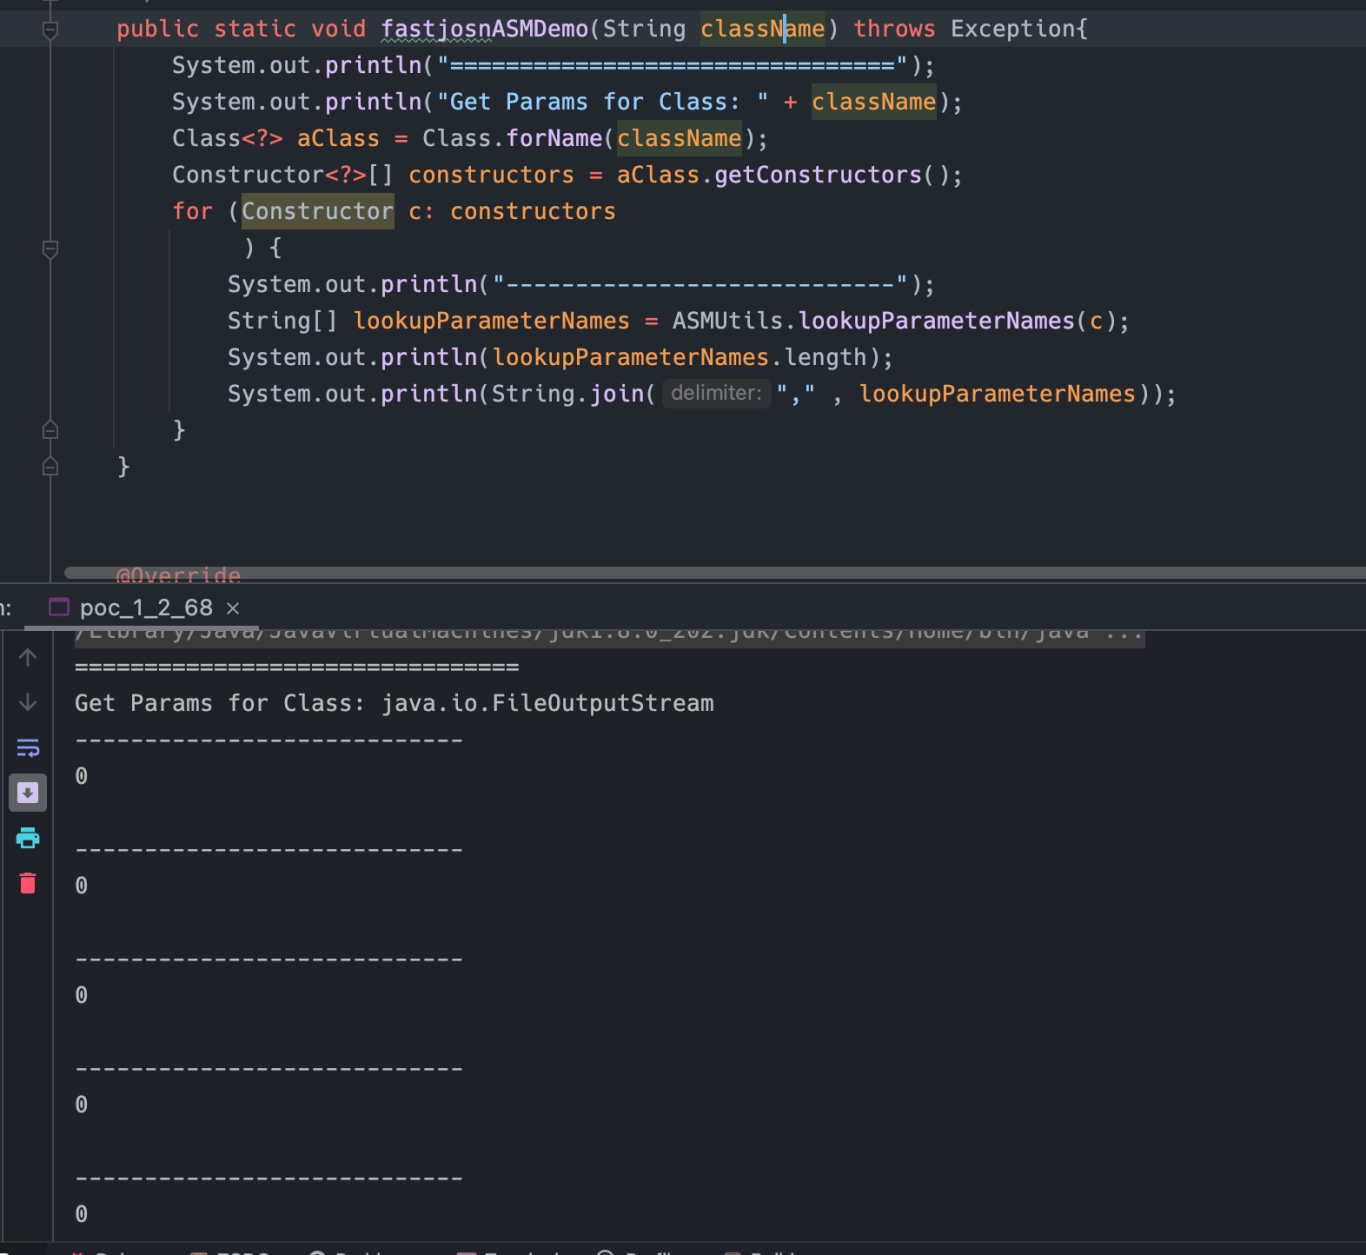Click the "Get Params for Class: " string literal
1366x1255 pixels.
[603, 102]
